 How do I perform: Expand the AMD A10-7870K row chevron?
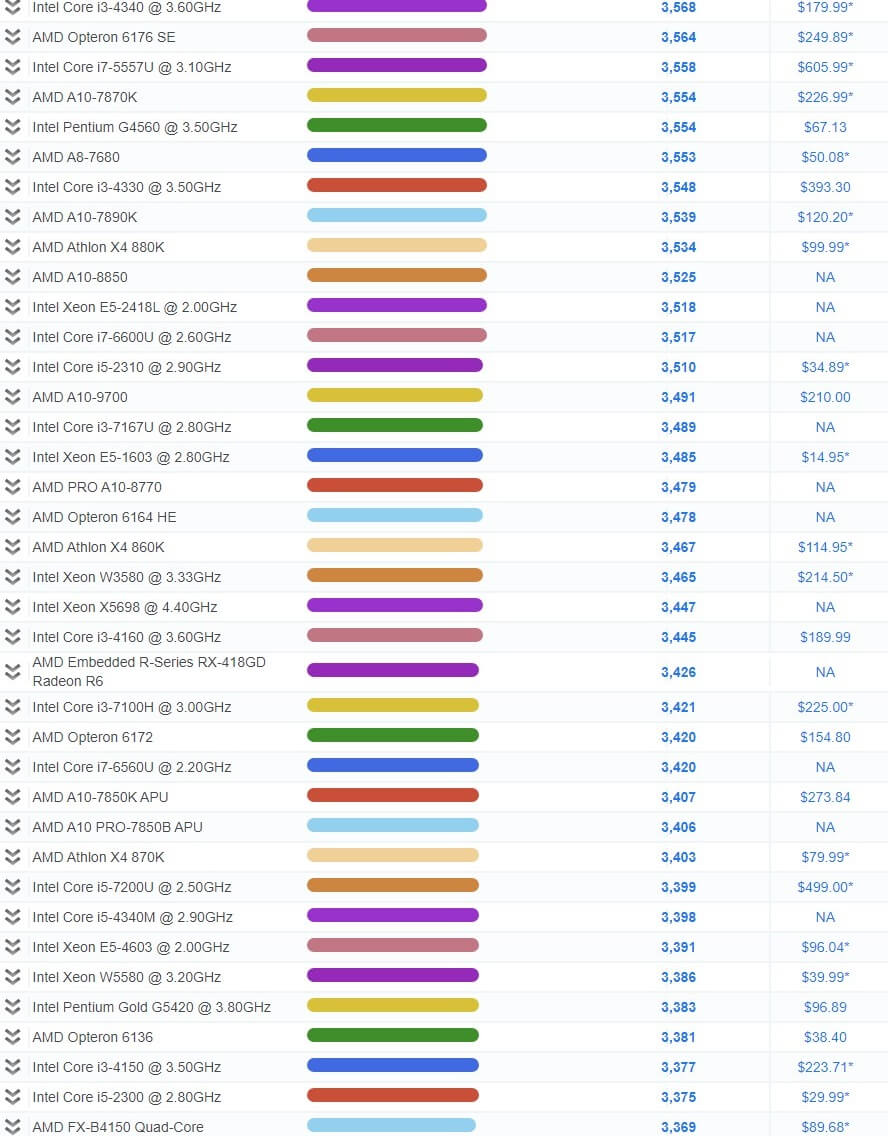12,97
